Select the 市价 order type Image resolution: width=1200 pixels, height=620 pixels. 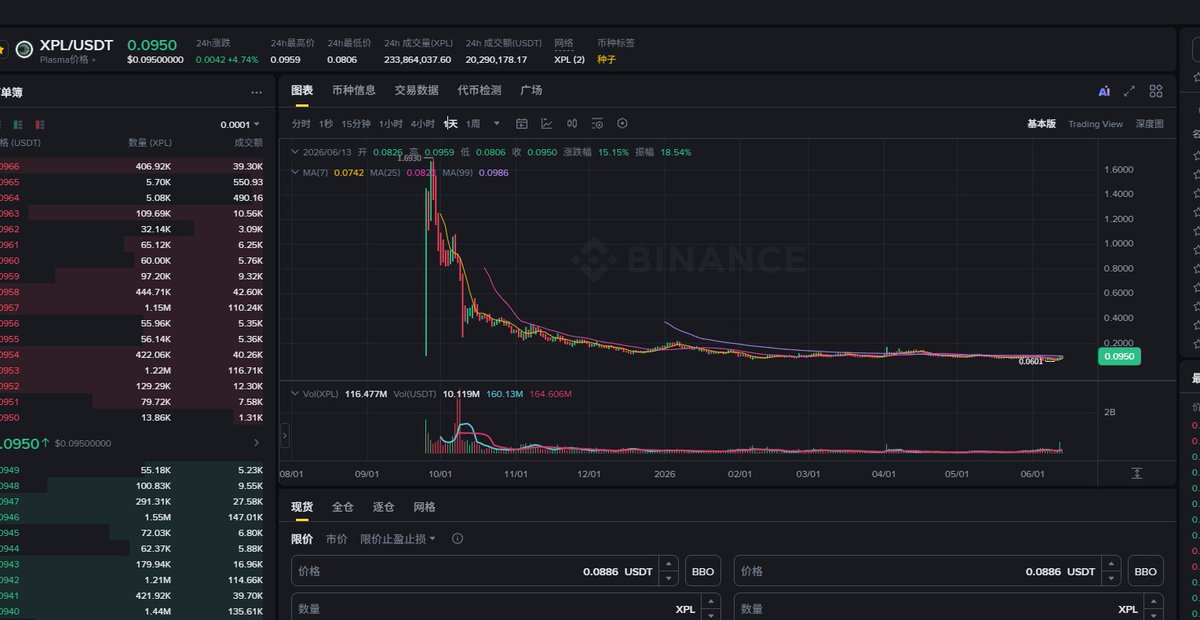pyautogui.click(x=337, y=539)
